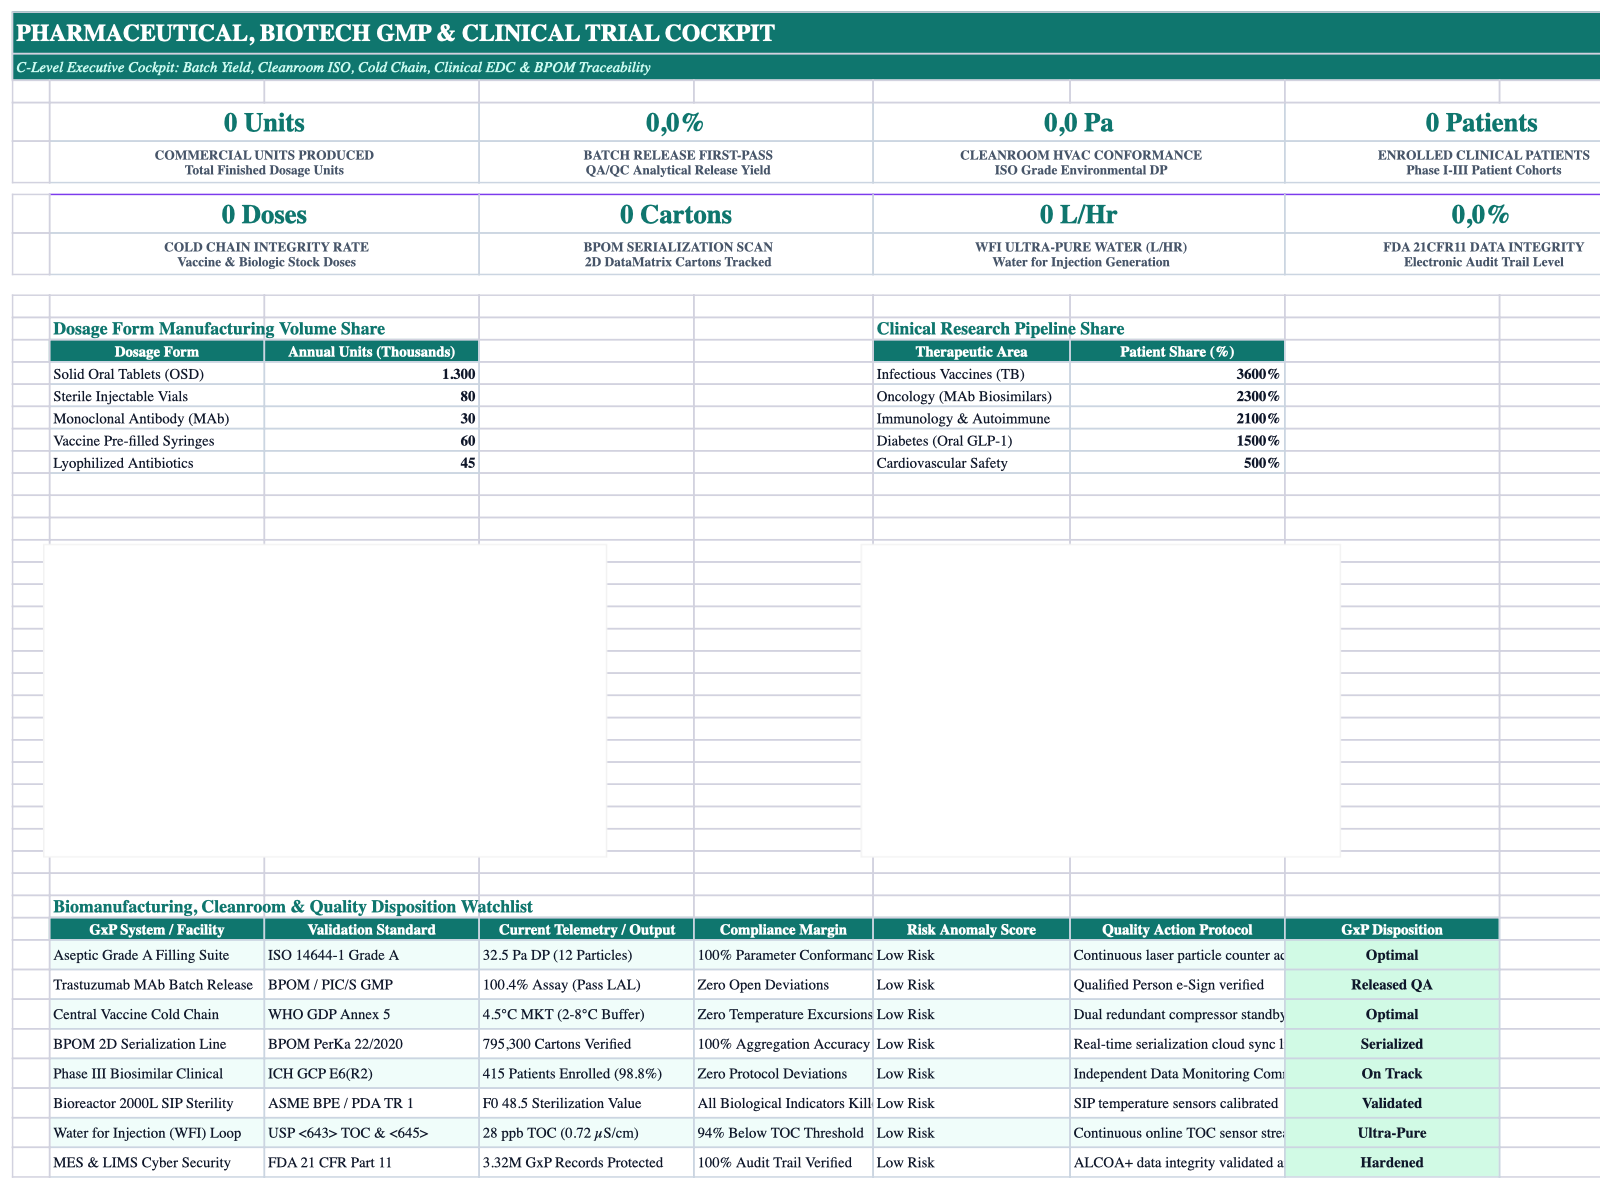The width and height of the screenshot is (1600, 1194).
Task: Select the 'GxP Disposition' column header
Action: pos(1392,930)
